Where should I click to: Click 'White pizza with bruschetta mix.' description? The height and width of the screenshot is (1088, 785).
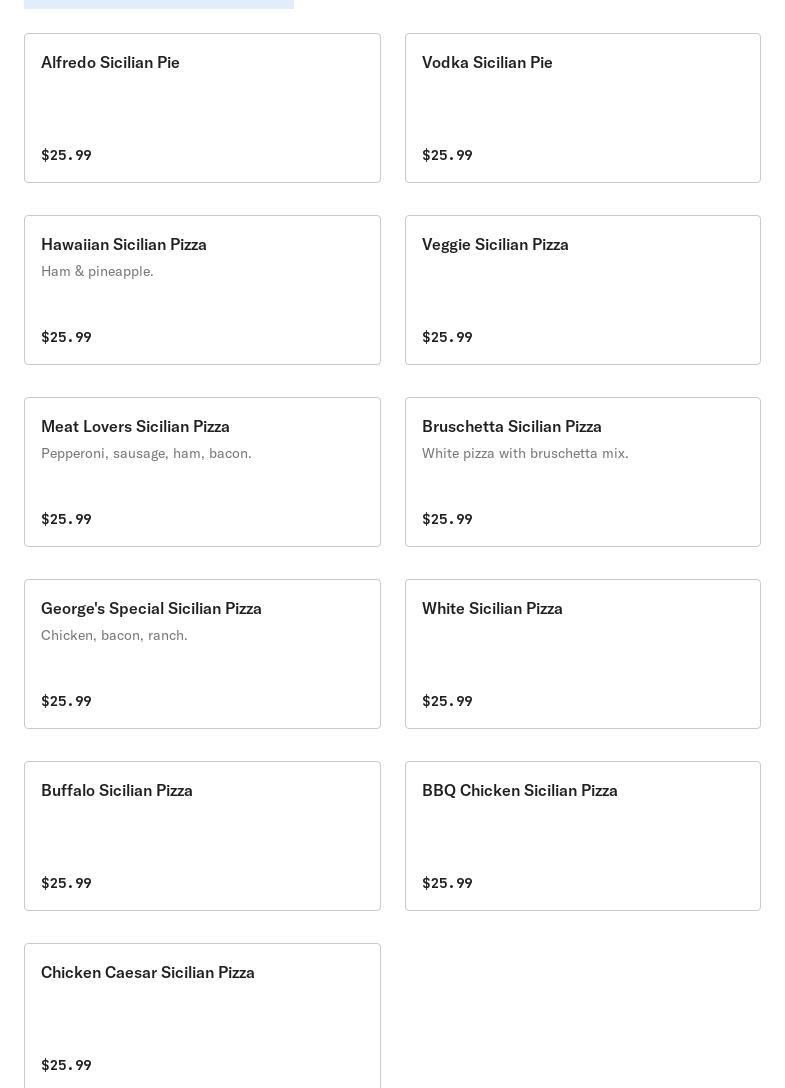tap(525, 453)
